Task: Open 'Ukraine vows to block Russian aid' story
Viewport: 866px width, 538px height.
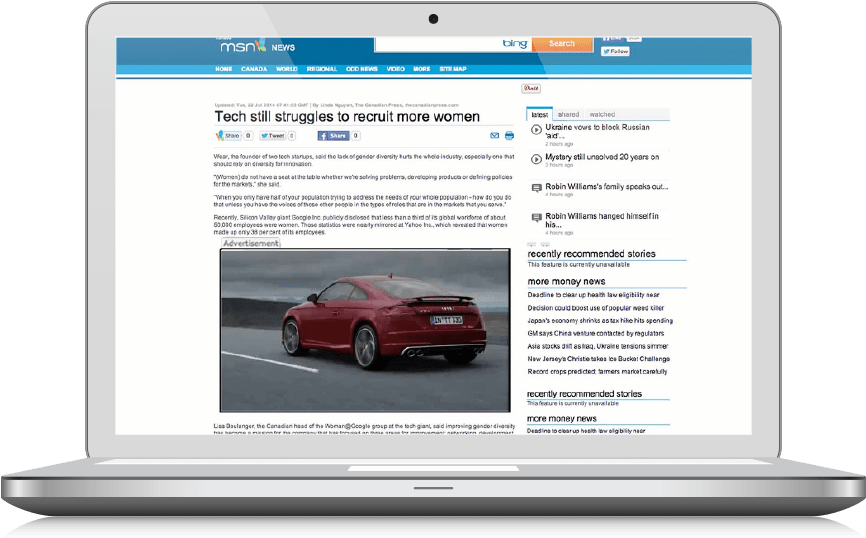Action: click(x=597, y=131)
